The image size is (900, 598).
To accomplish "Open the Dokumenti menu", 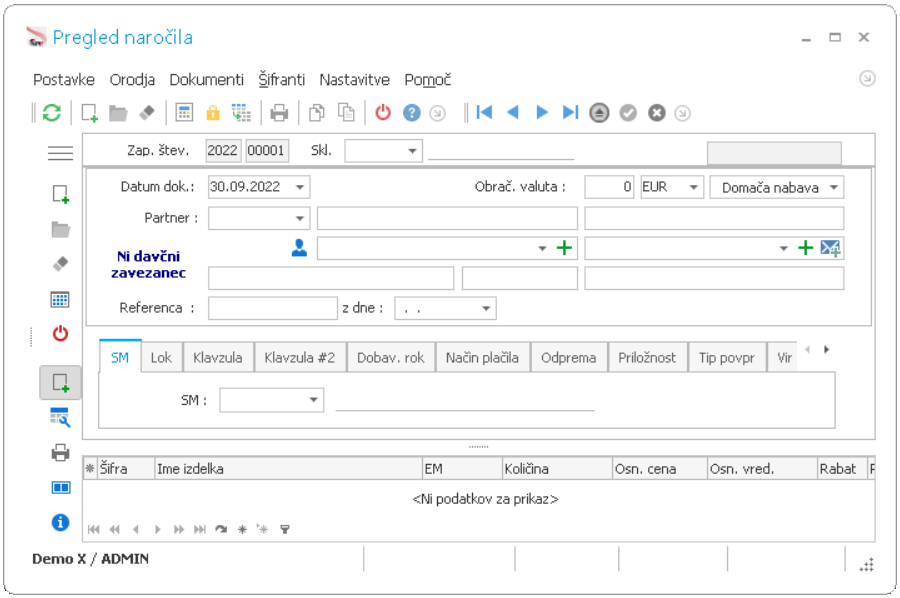I will [206, 80].
